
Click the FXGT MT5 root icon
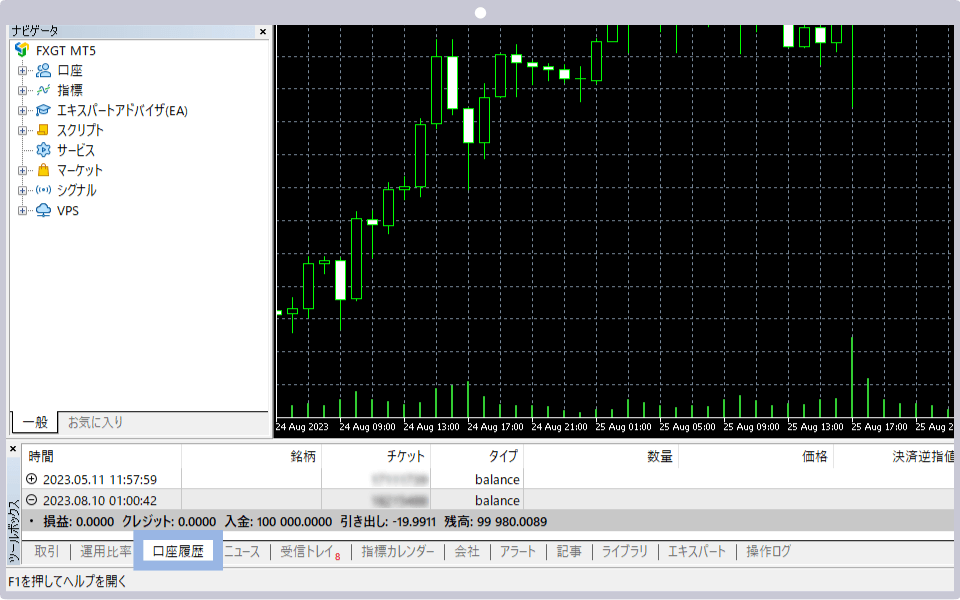[x=23, y=50]
